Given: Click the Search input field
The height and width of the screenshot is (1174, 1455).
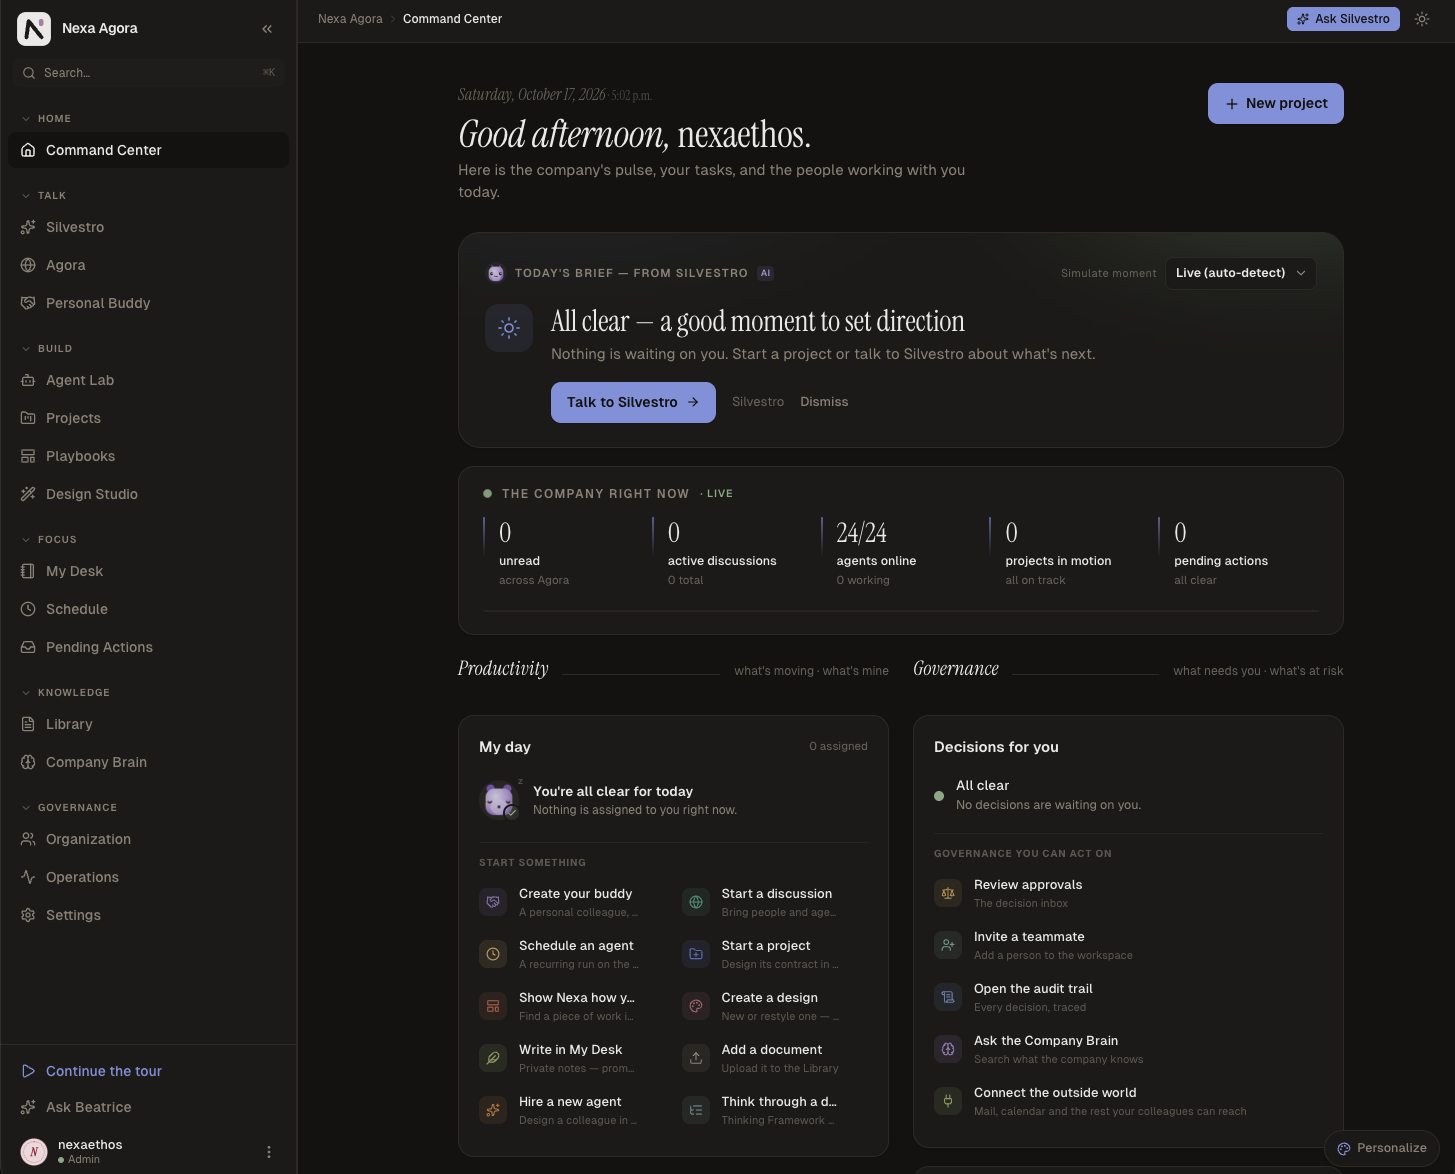Looking at the screenshot, I should click(x=148, y=73).
